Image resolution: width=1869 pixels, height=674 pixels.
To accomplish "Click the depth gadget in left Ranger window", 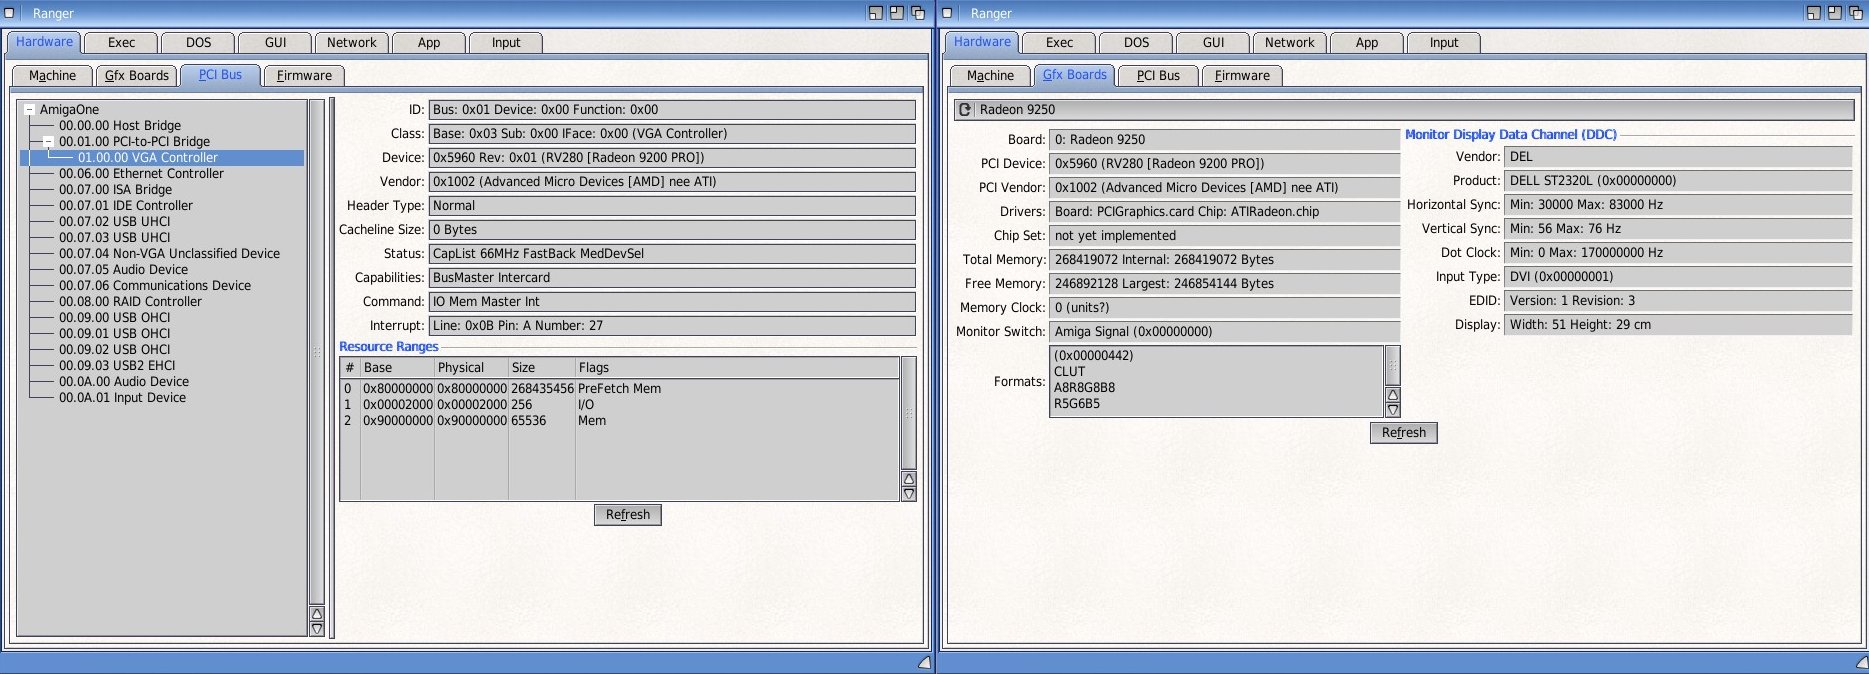I will (917, 13).
